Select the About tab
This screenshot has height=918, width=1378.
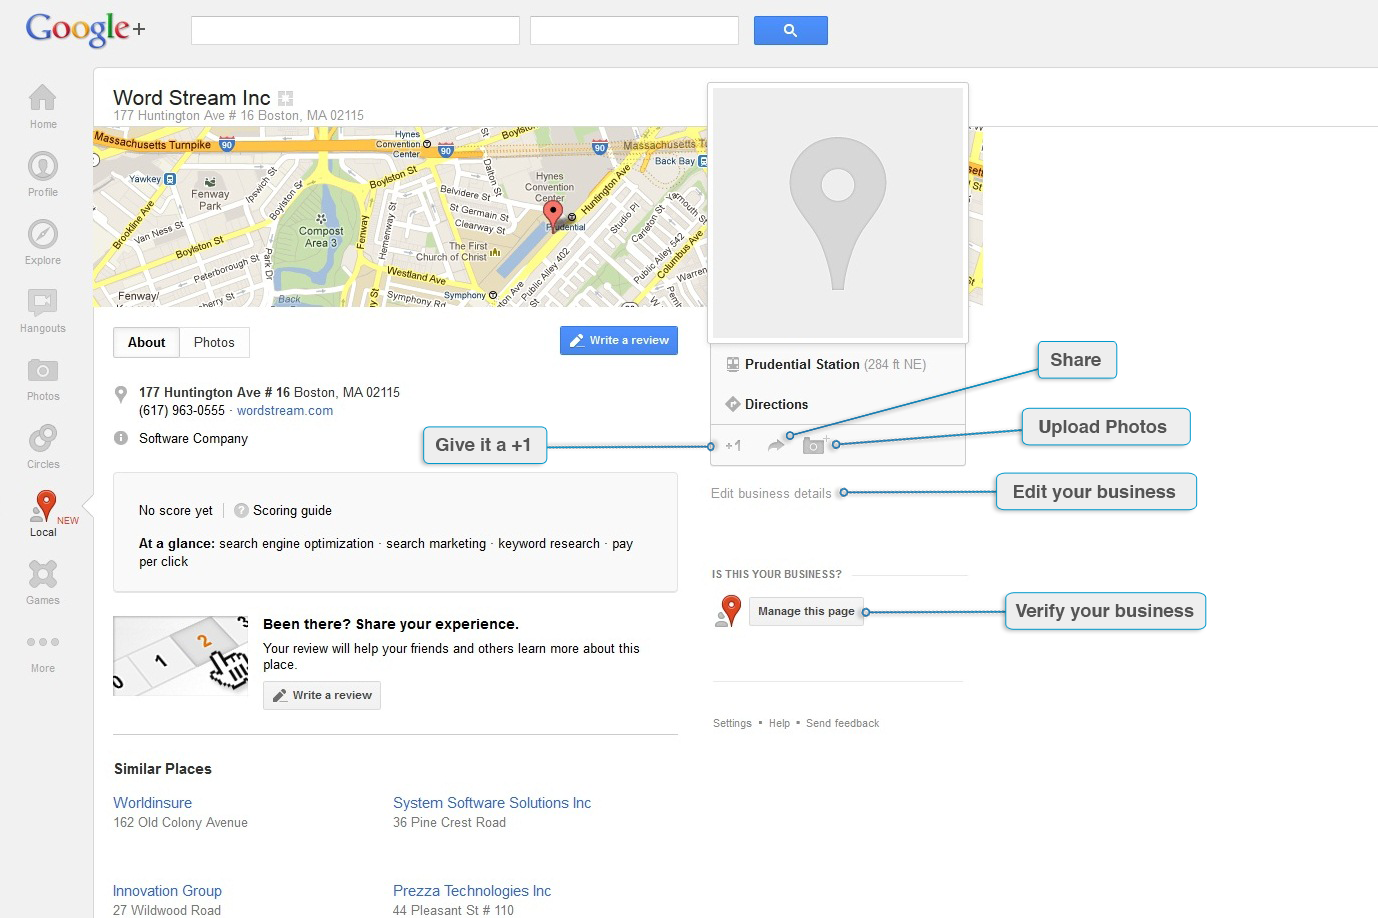pos(146,342)
